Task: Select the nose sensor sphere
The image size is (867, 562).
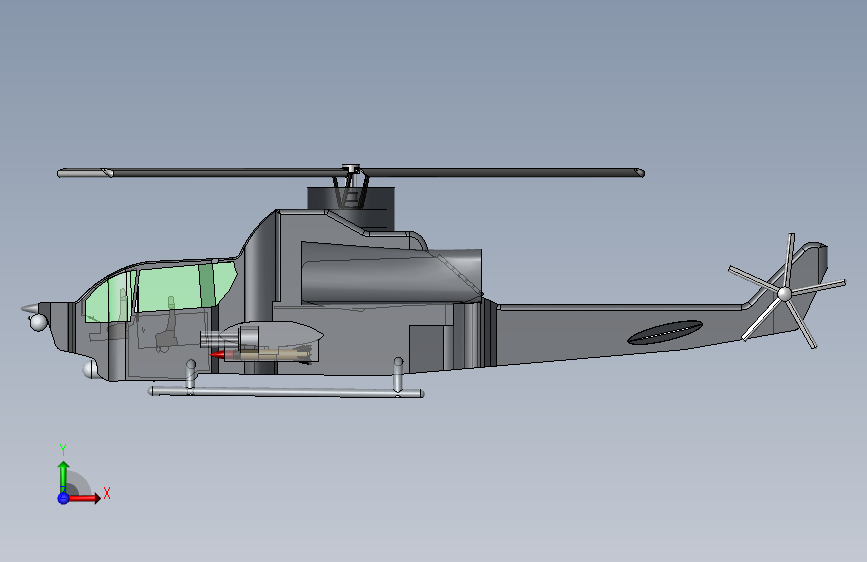Action: [x=38, y=322]
